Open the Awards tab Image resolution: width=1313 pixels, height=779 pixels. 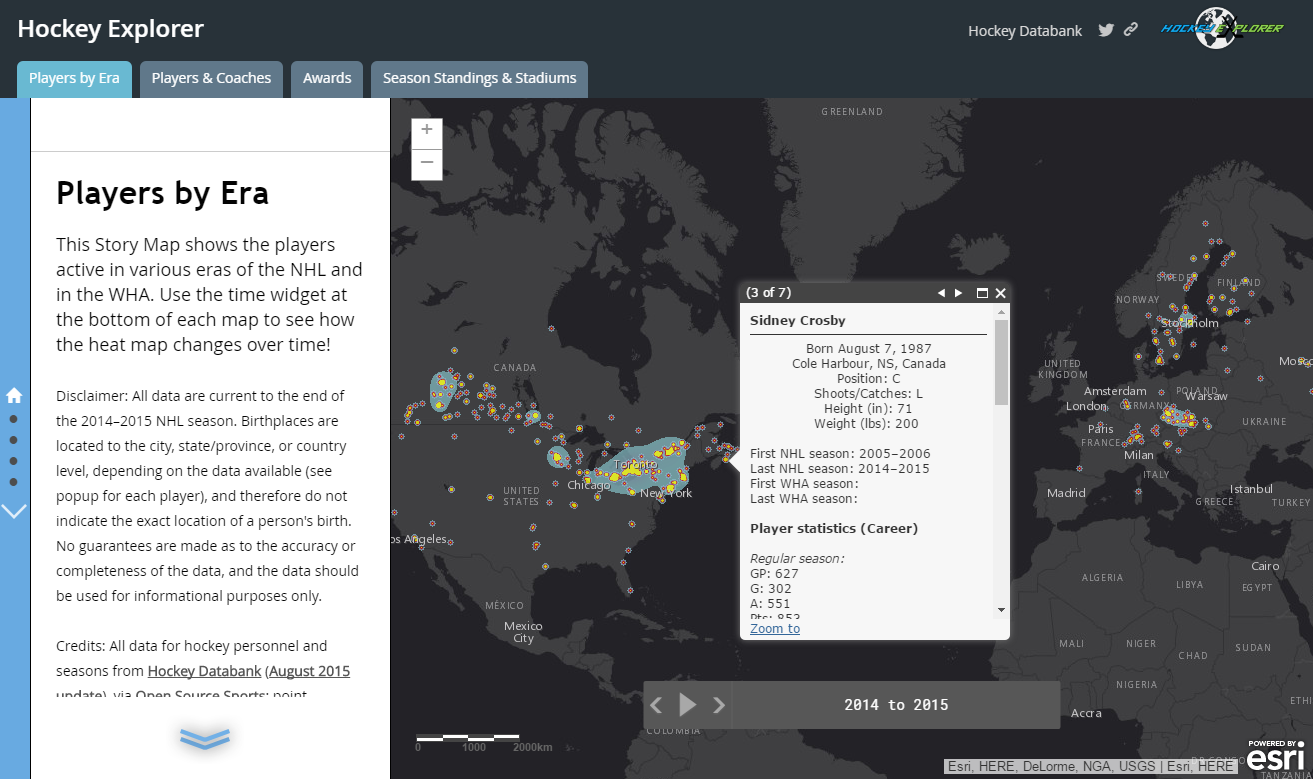pyautogui.click(x=327, y=79)
